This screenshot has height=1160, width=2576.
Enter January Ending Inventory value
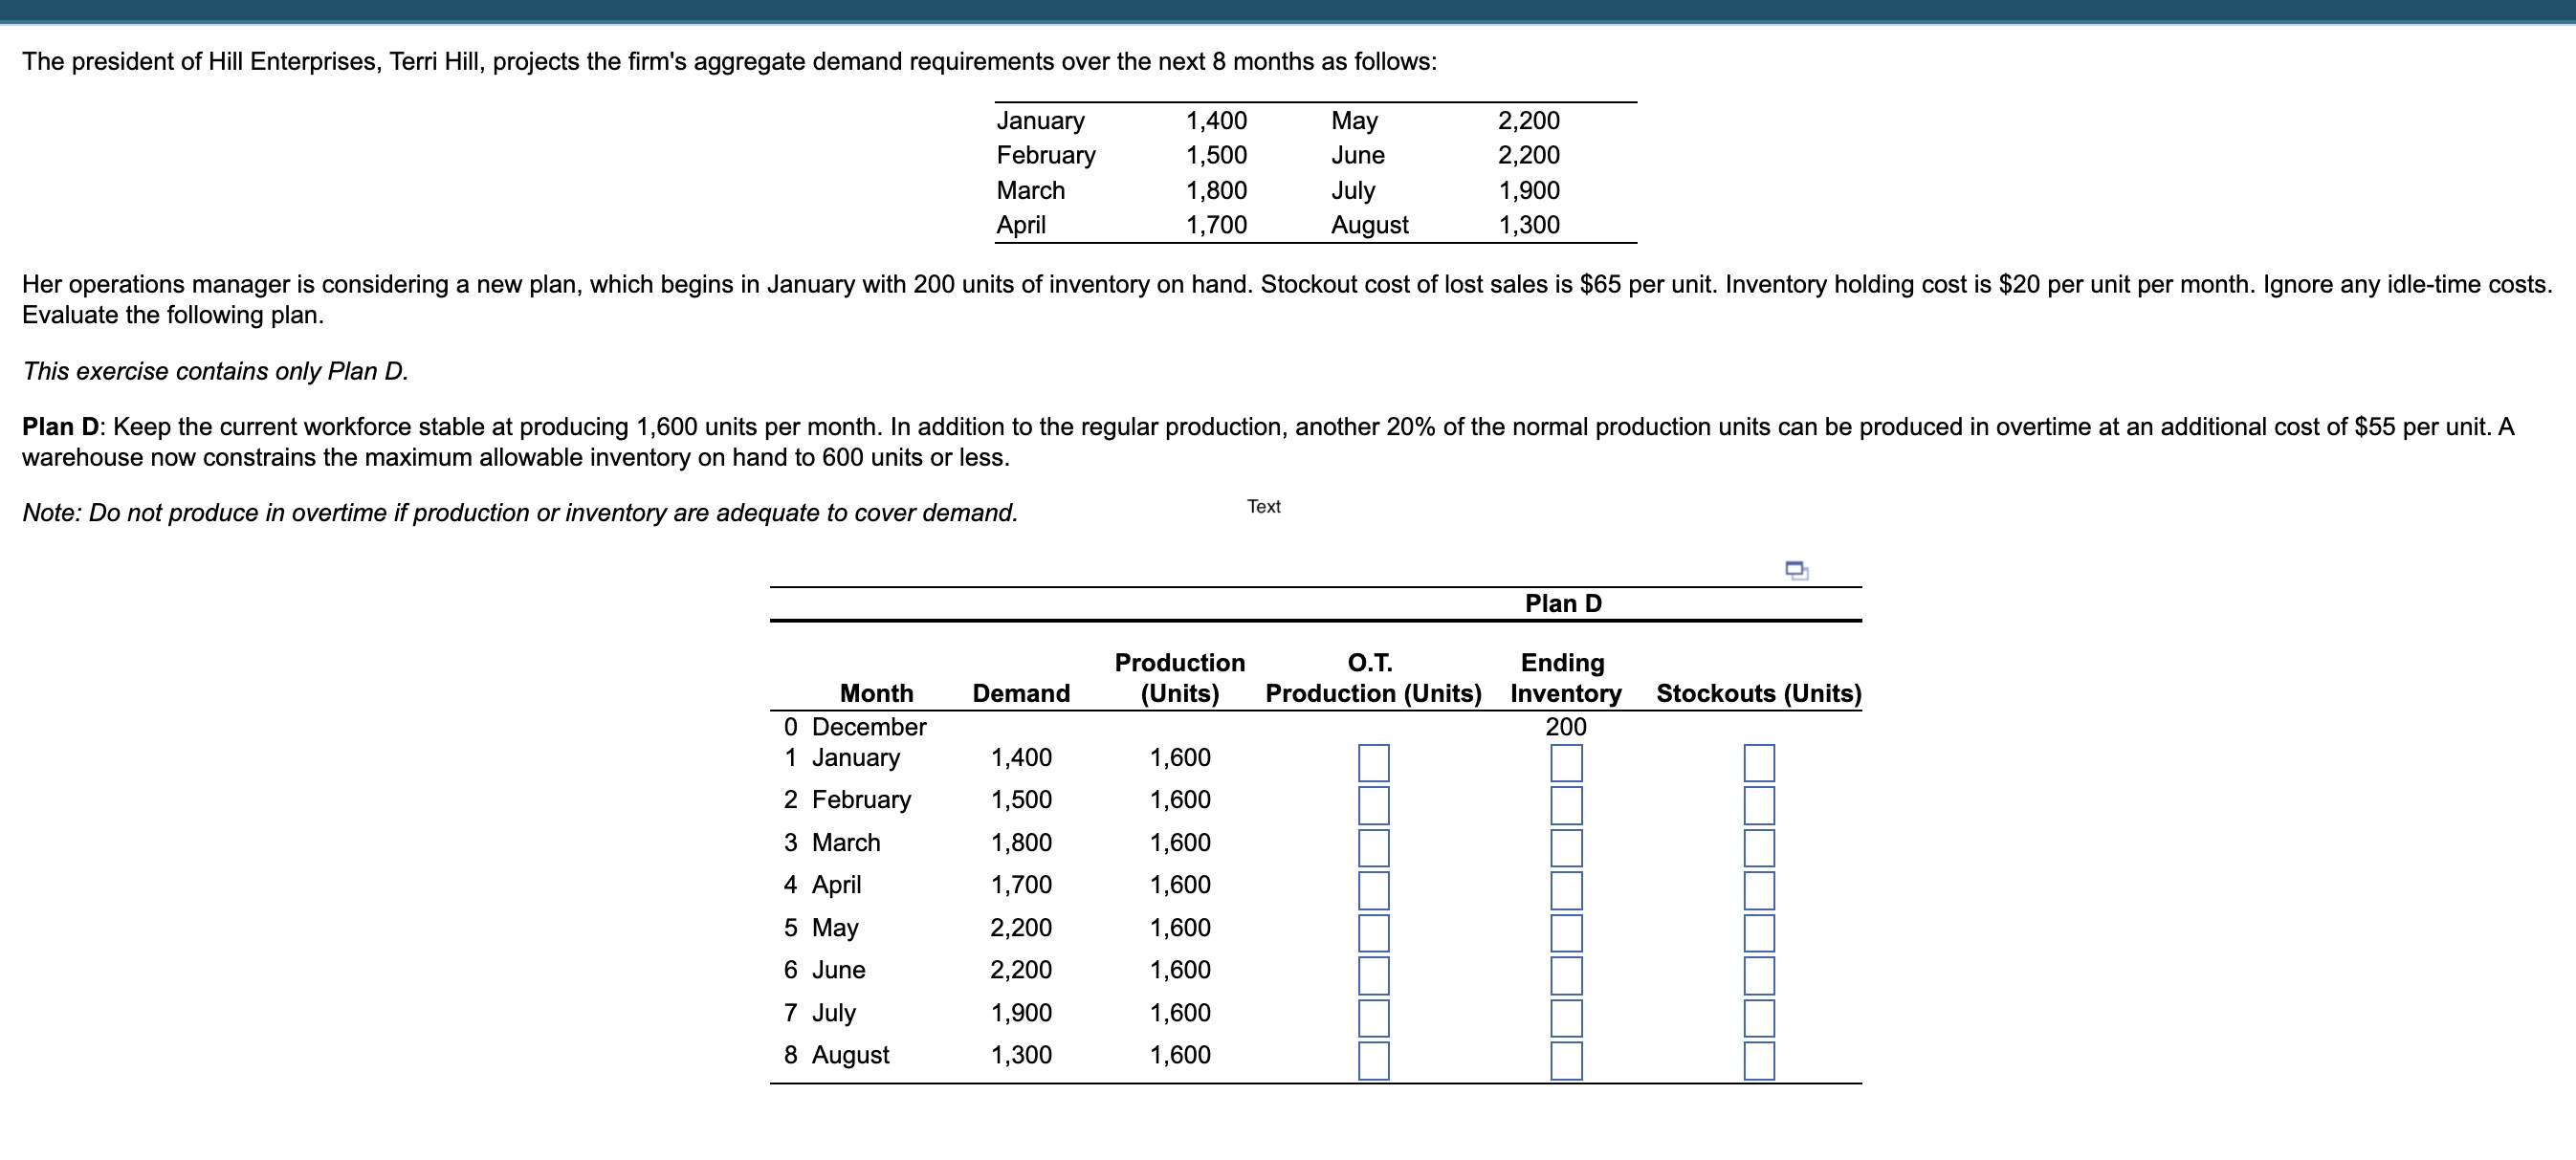[x=1565, y=762]
